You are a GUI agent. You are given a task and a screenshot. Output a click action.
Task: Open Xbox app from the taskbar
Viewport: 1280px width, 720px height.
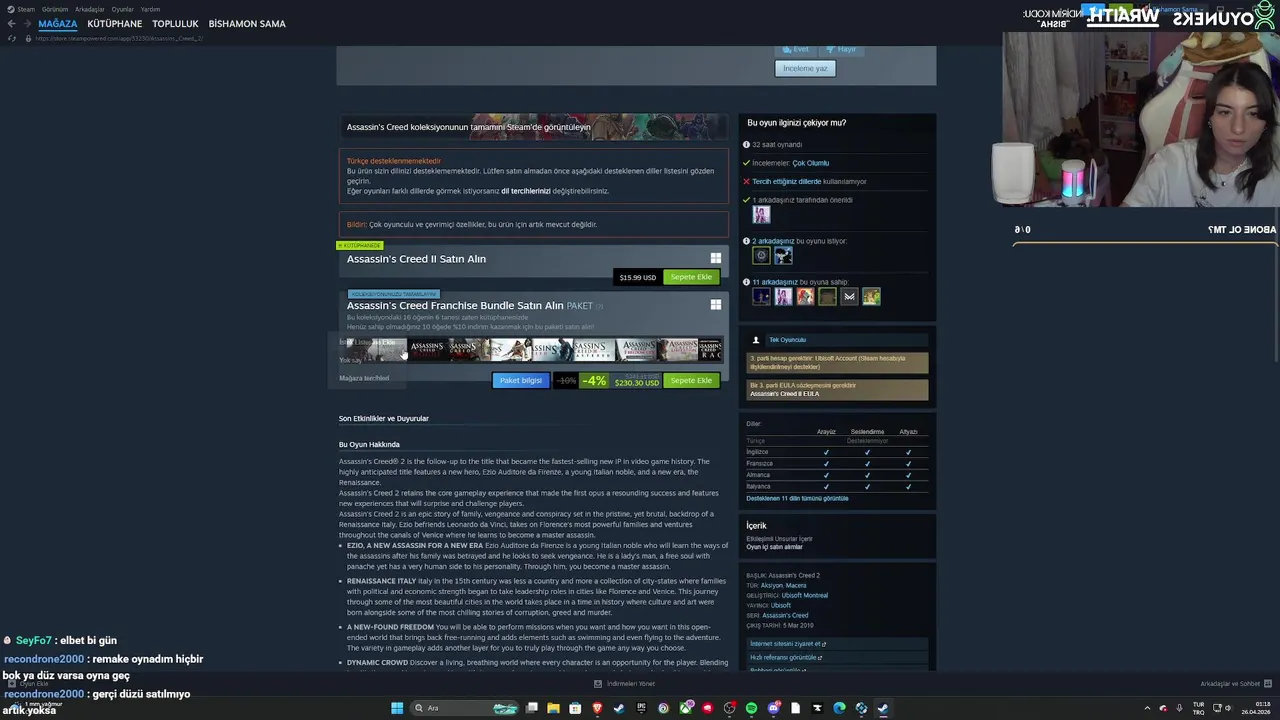coord(685,708)
